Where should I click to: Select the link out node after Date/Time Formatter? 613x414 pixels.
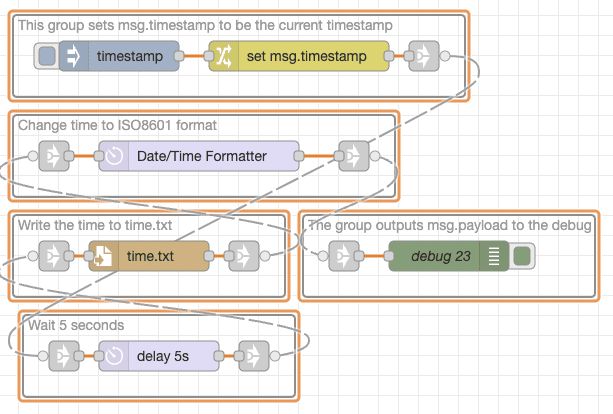(353, 156)
